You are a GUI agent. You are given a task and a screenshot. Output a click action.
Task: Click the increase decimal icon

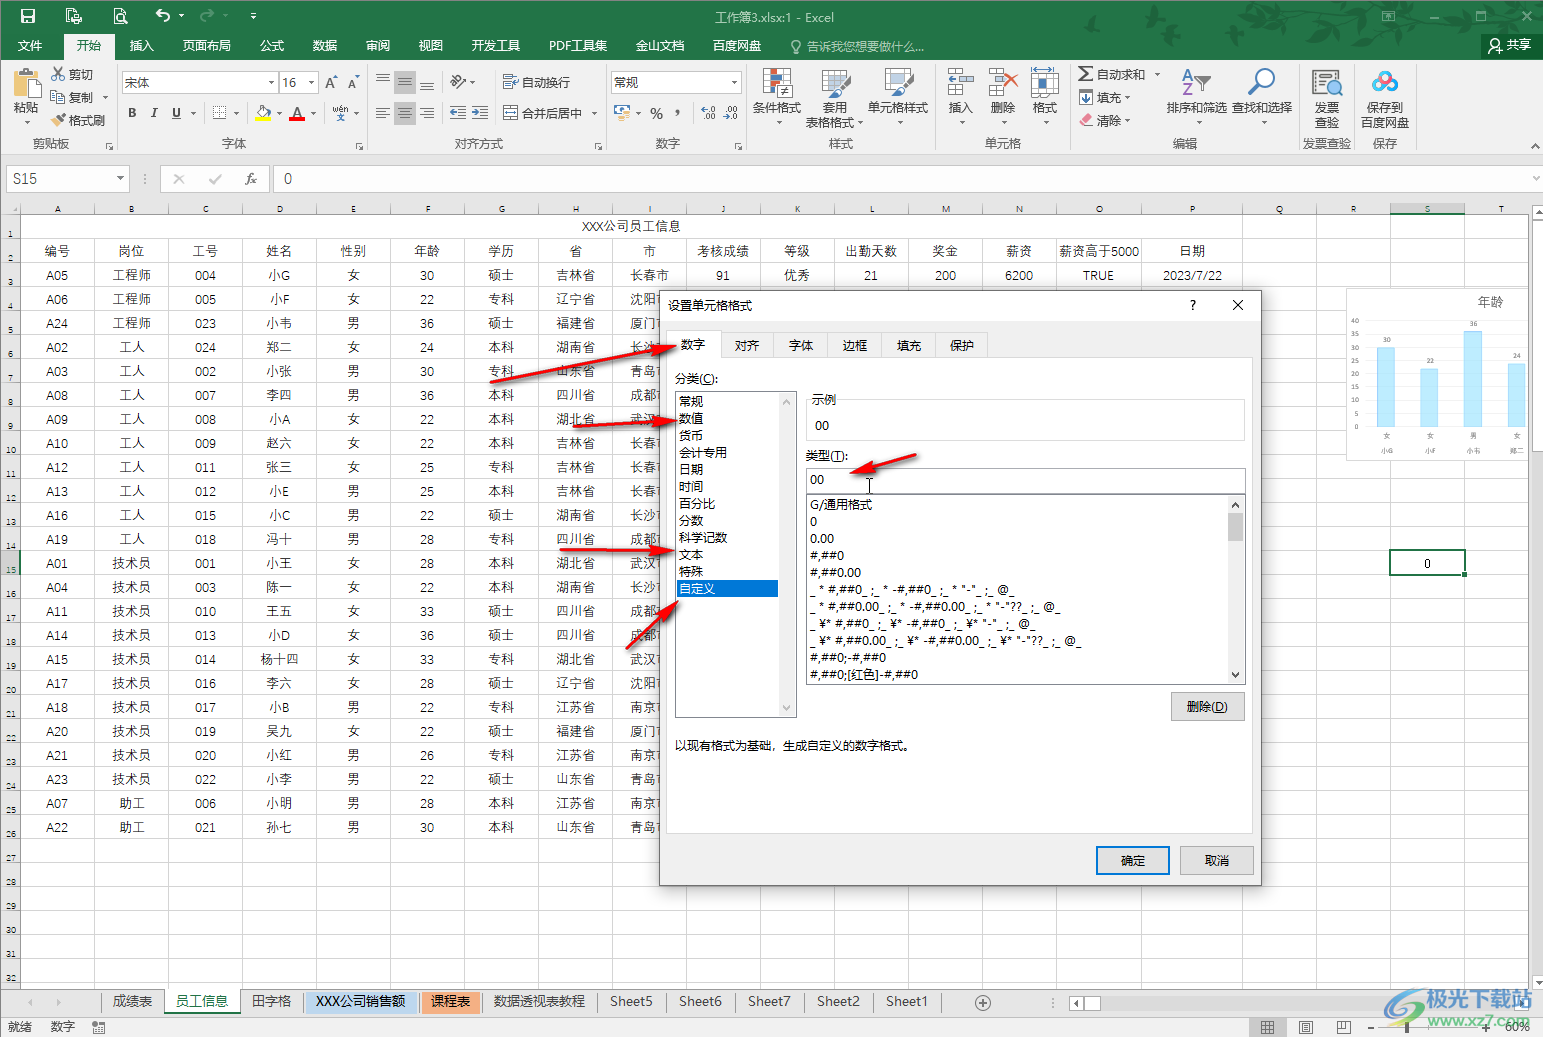tap(709, 113)
